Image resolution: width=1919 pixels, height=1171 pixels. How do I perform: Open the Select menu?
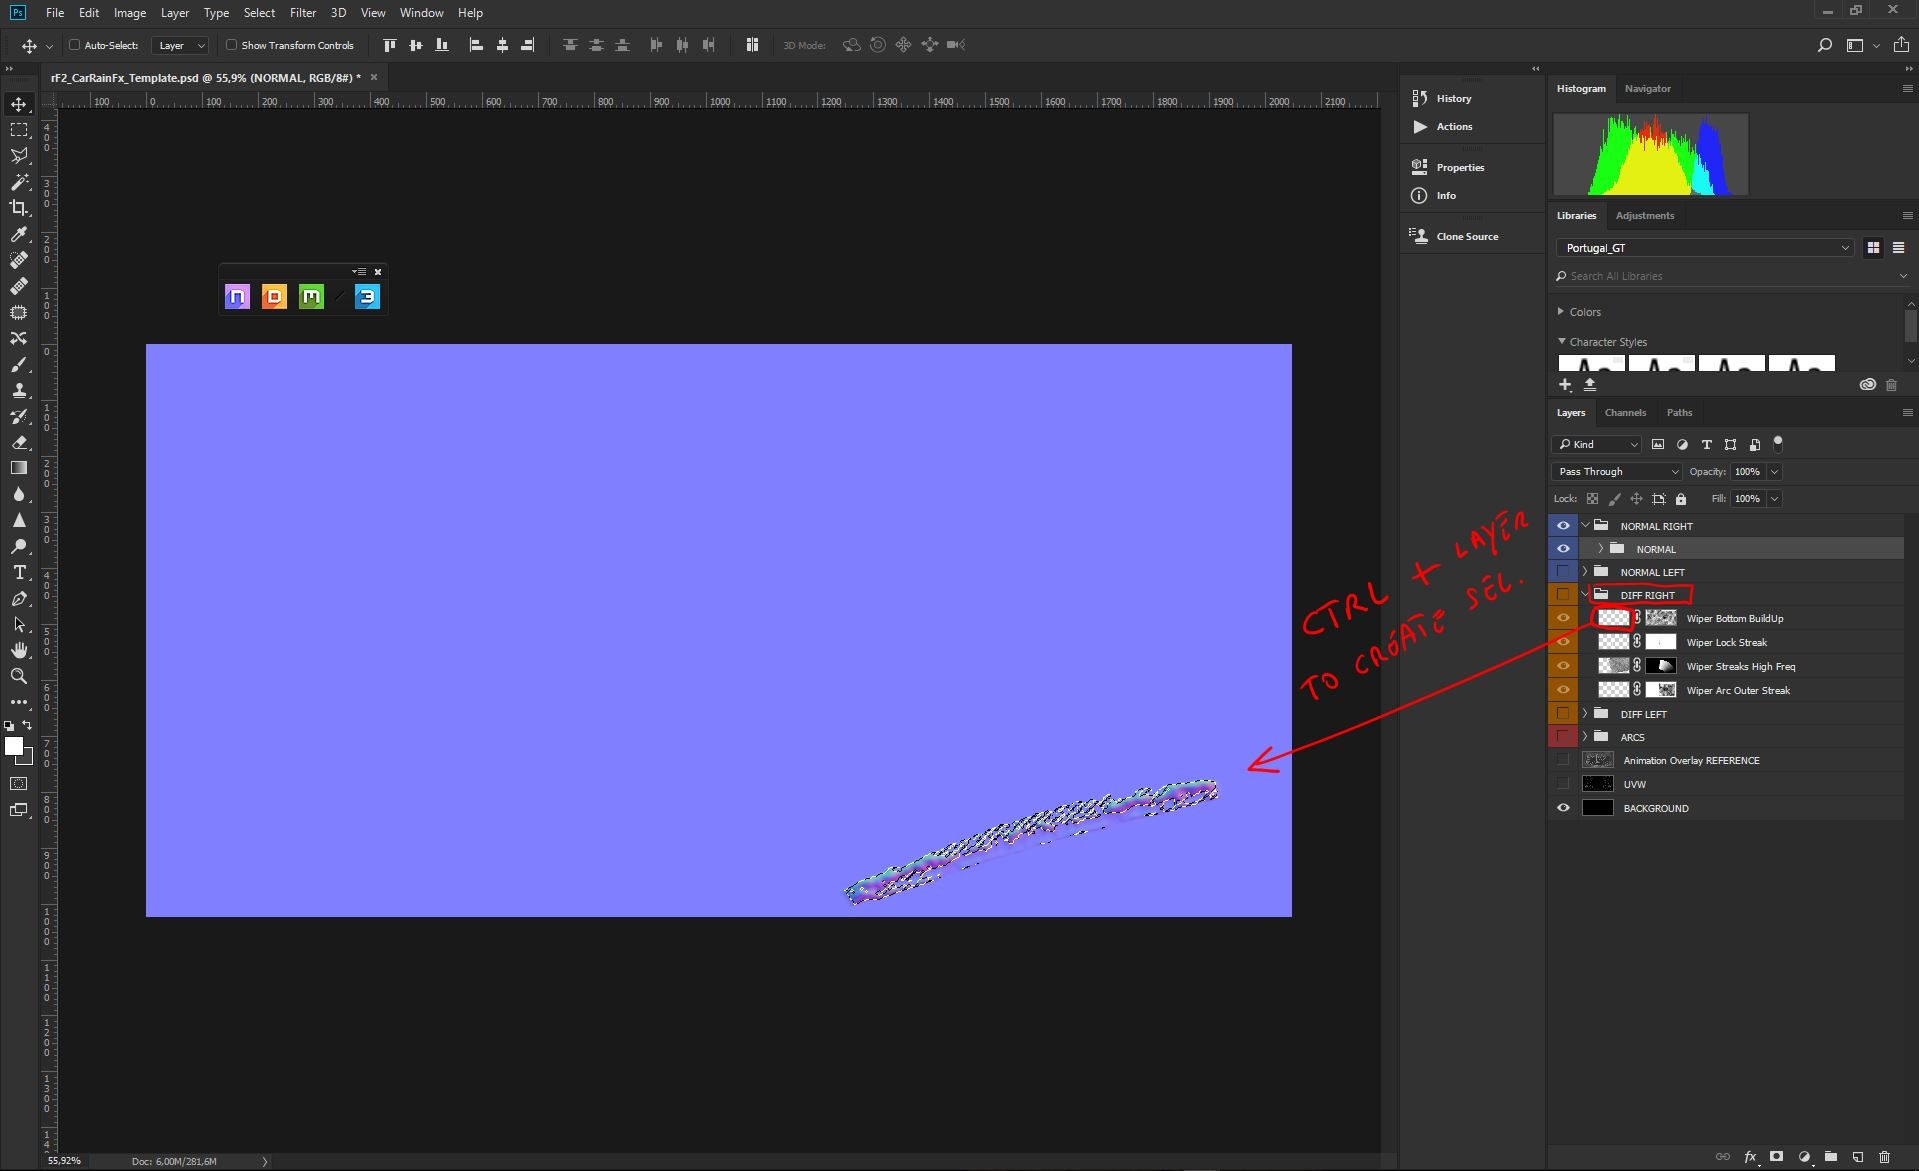[259, 13]
